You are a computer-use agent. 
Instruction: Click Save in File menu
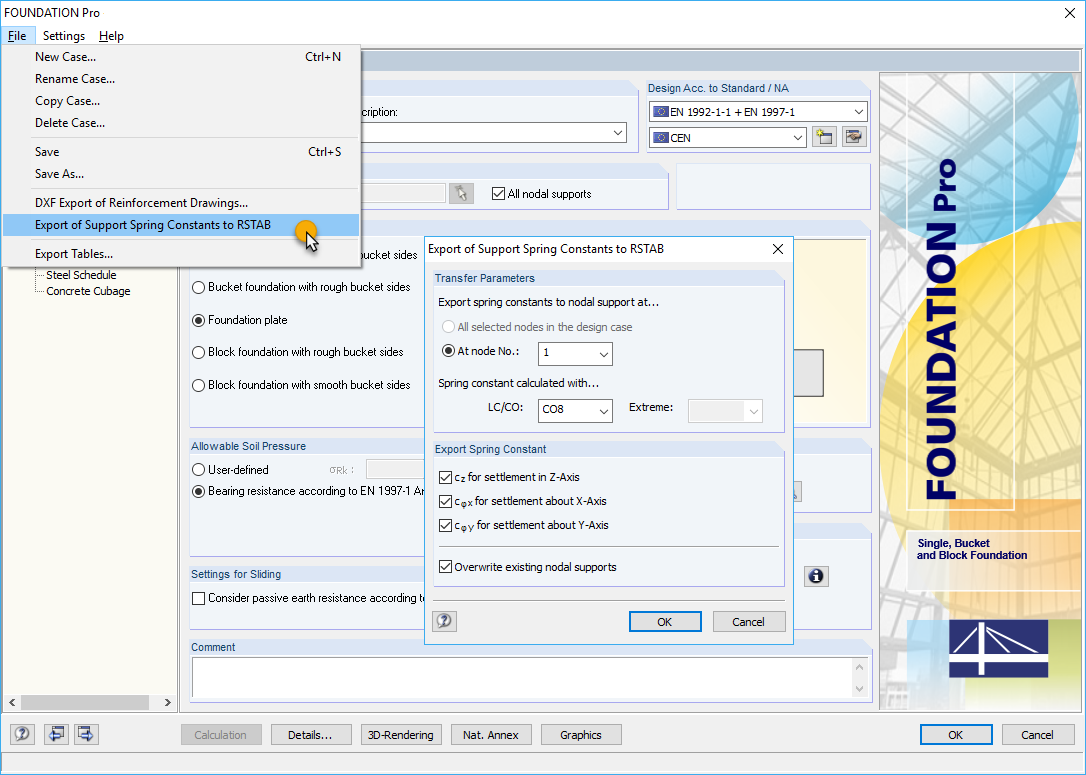point(181,152)
